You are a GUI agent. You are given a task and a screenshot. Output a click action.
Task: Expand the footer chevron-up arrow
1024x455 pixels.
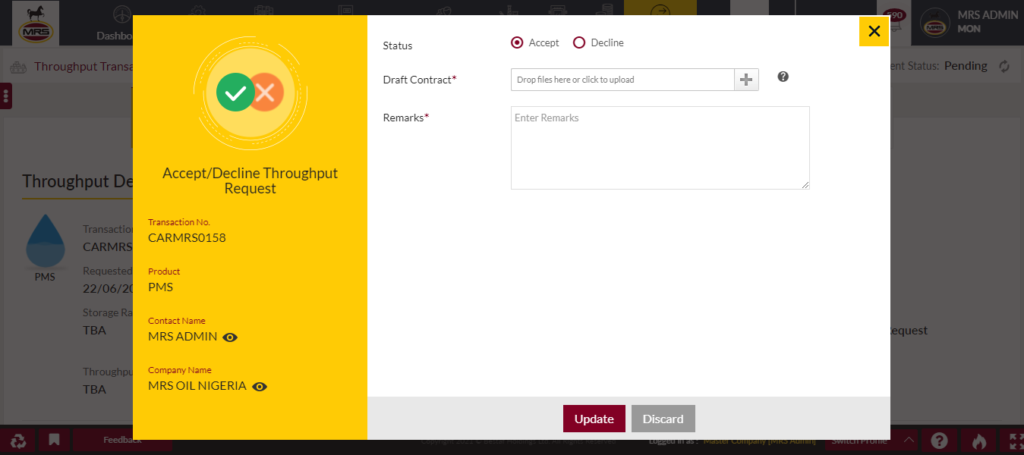pos(908,440)
